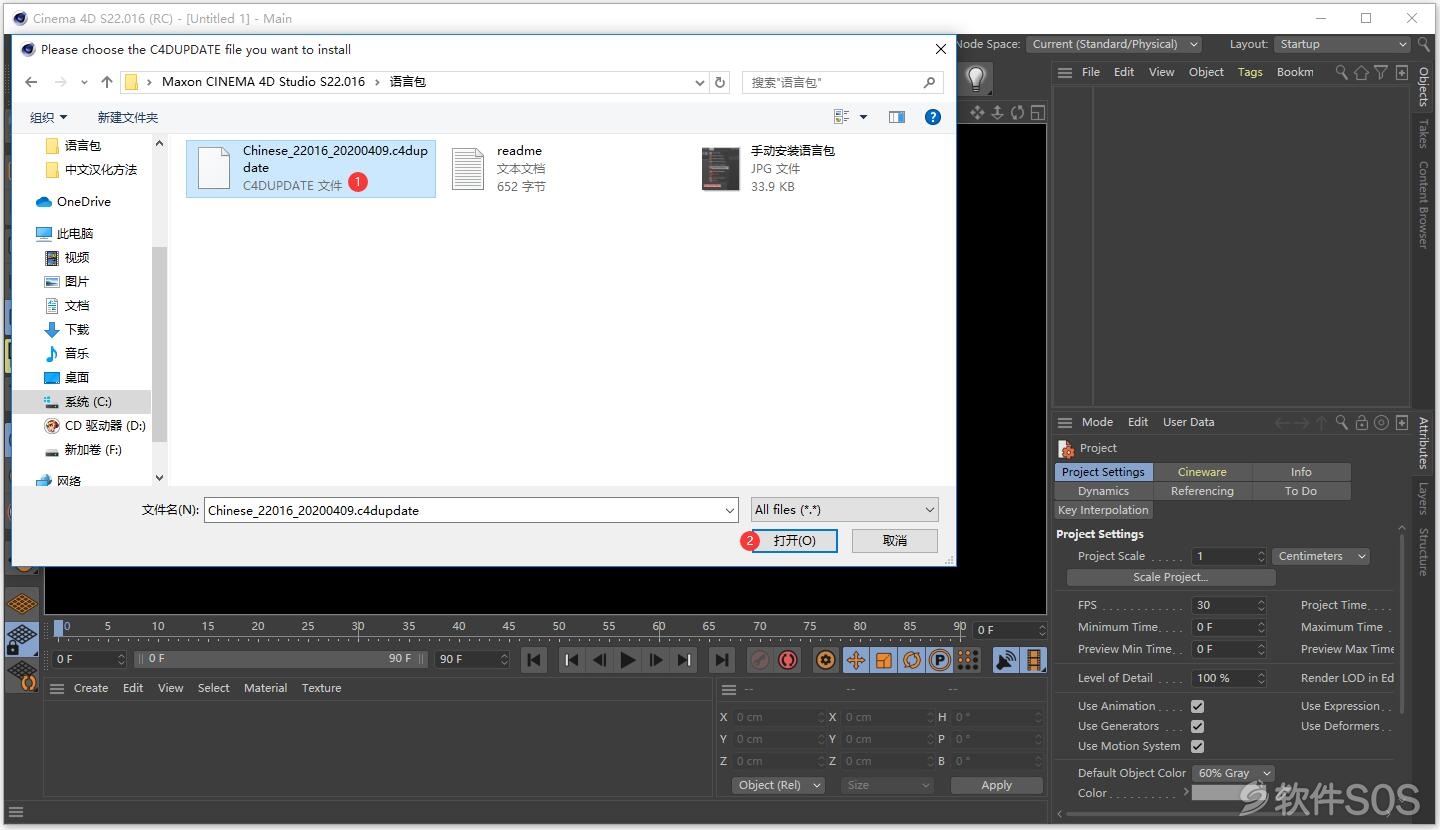Click the 搜索"语言包" search field
1440x830 pixels.
843,82
